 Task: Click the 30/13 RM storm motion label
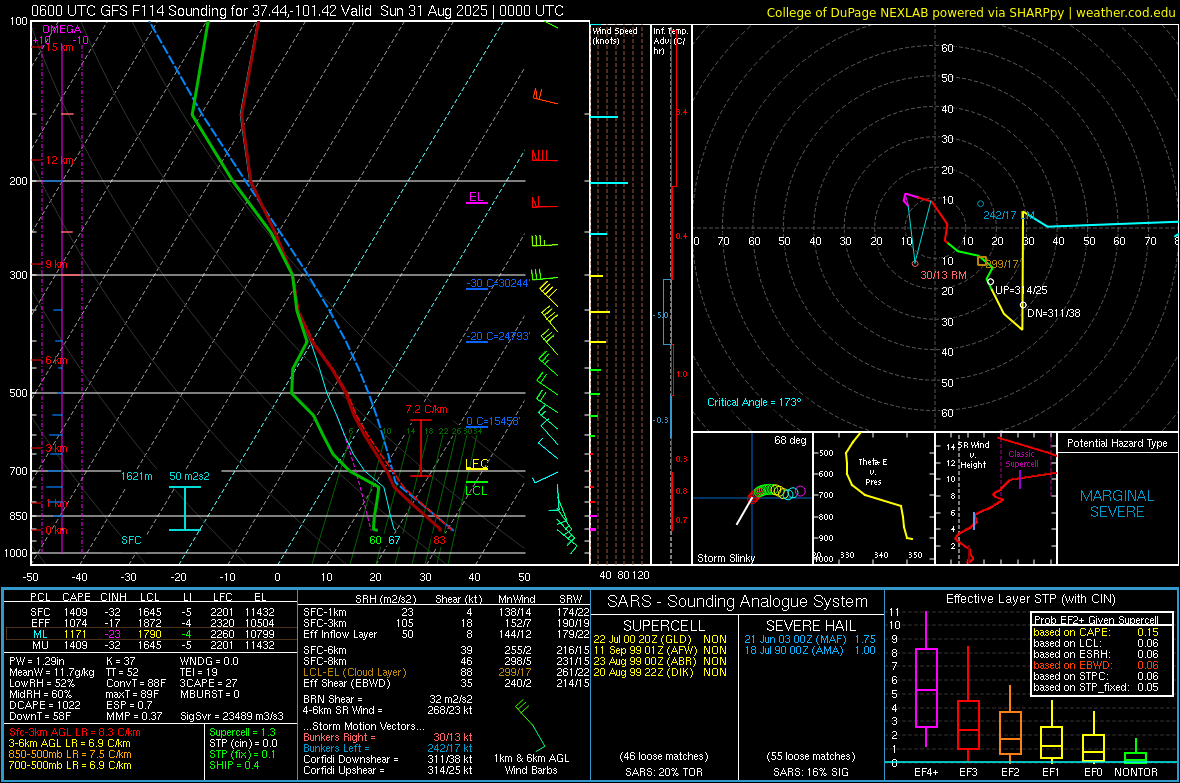coord(943,276)
